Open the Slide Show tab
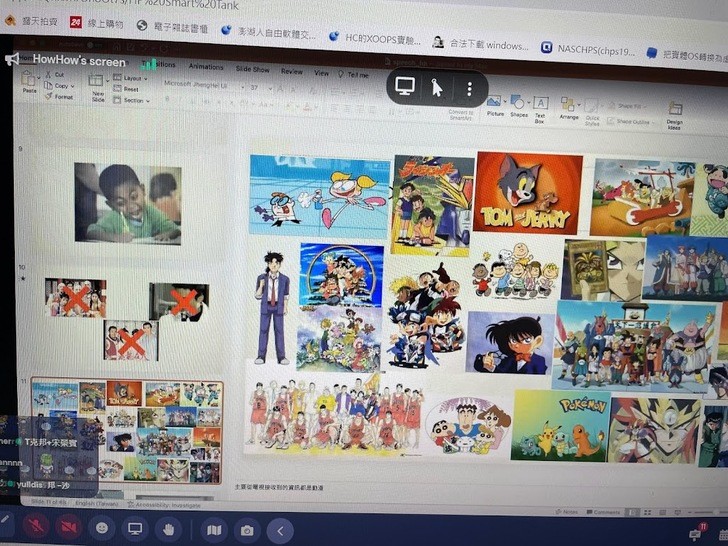Image resolution: width=728 pixels, height=546 pixels. [x=253, y=69]
